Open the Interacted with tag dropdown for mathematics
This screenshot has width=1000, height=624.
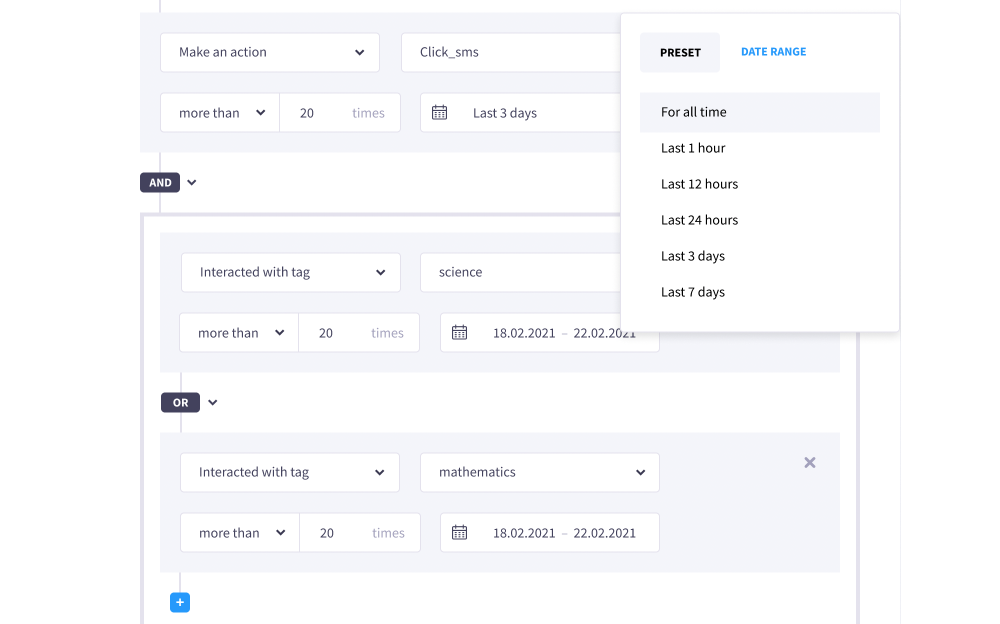click(290, 472)
